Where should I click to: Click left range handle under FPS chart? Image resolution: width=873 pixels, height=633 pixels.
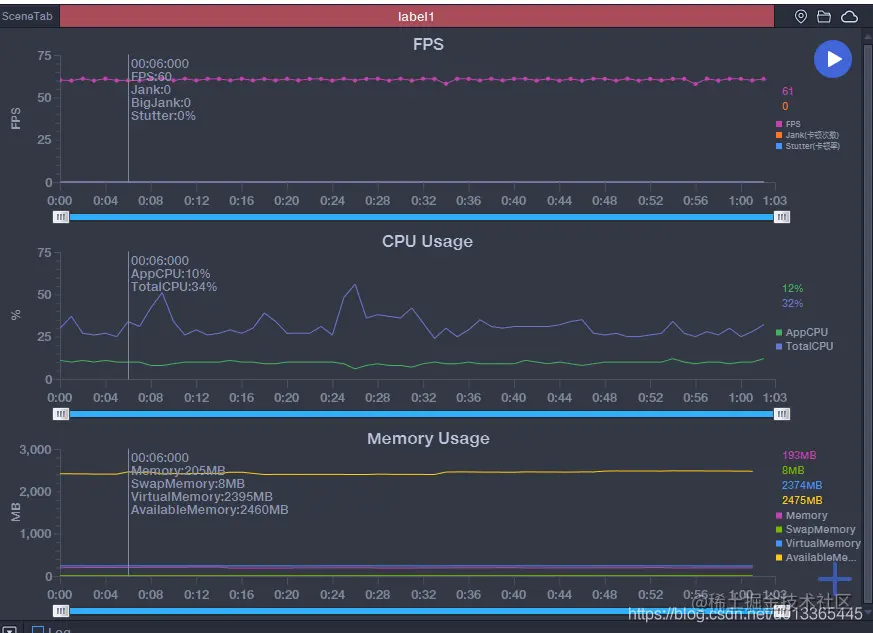point(61,217)
